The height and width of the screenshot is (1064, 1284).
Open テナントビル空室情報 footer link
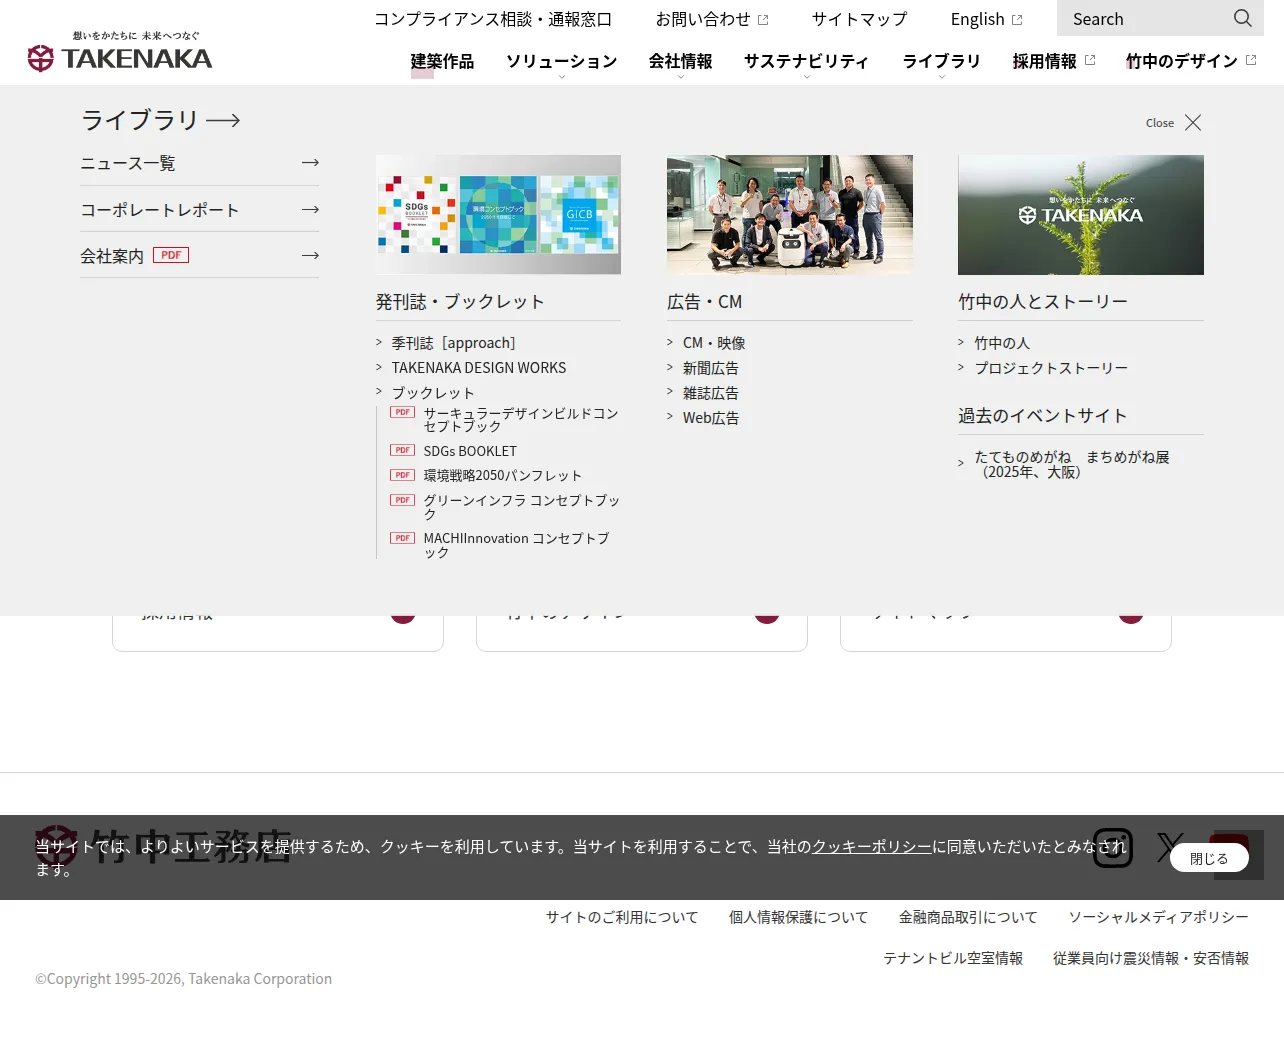953,958
